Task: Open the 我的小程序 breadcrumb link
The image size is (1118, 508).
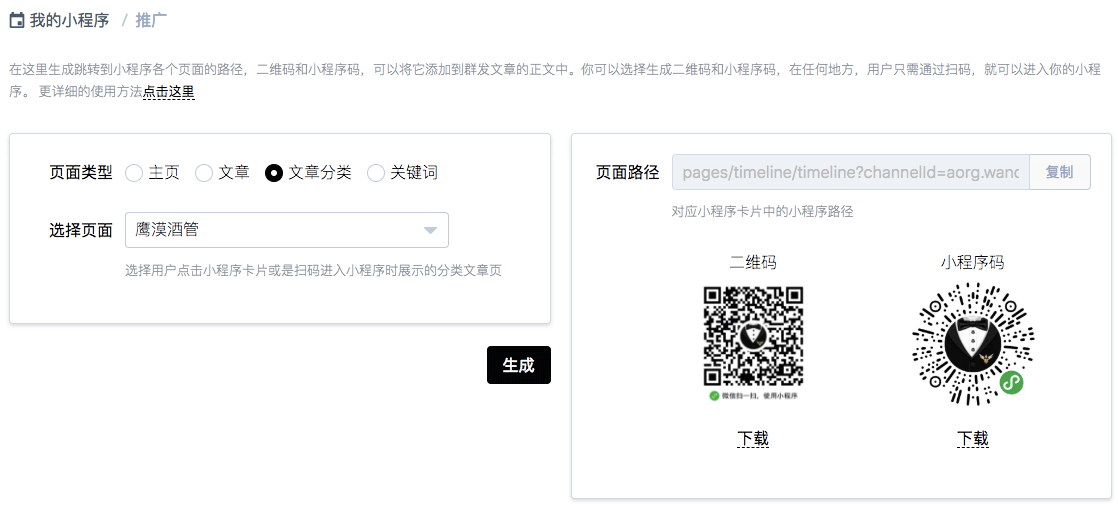Action: coord(69,20)
